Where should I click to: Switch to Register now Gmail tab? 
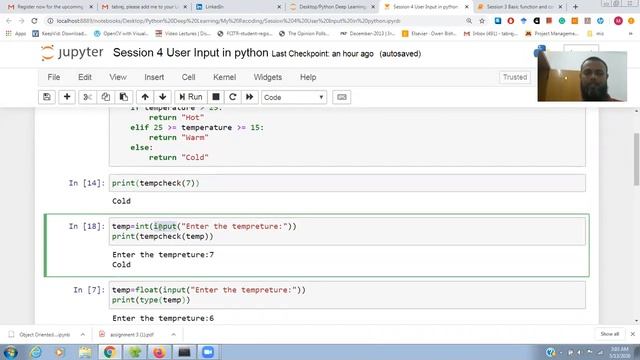pos(50,7)
